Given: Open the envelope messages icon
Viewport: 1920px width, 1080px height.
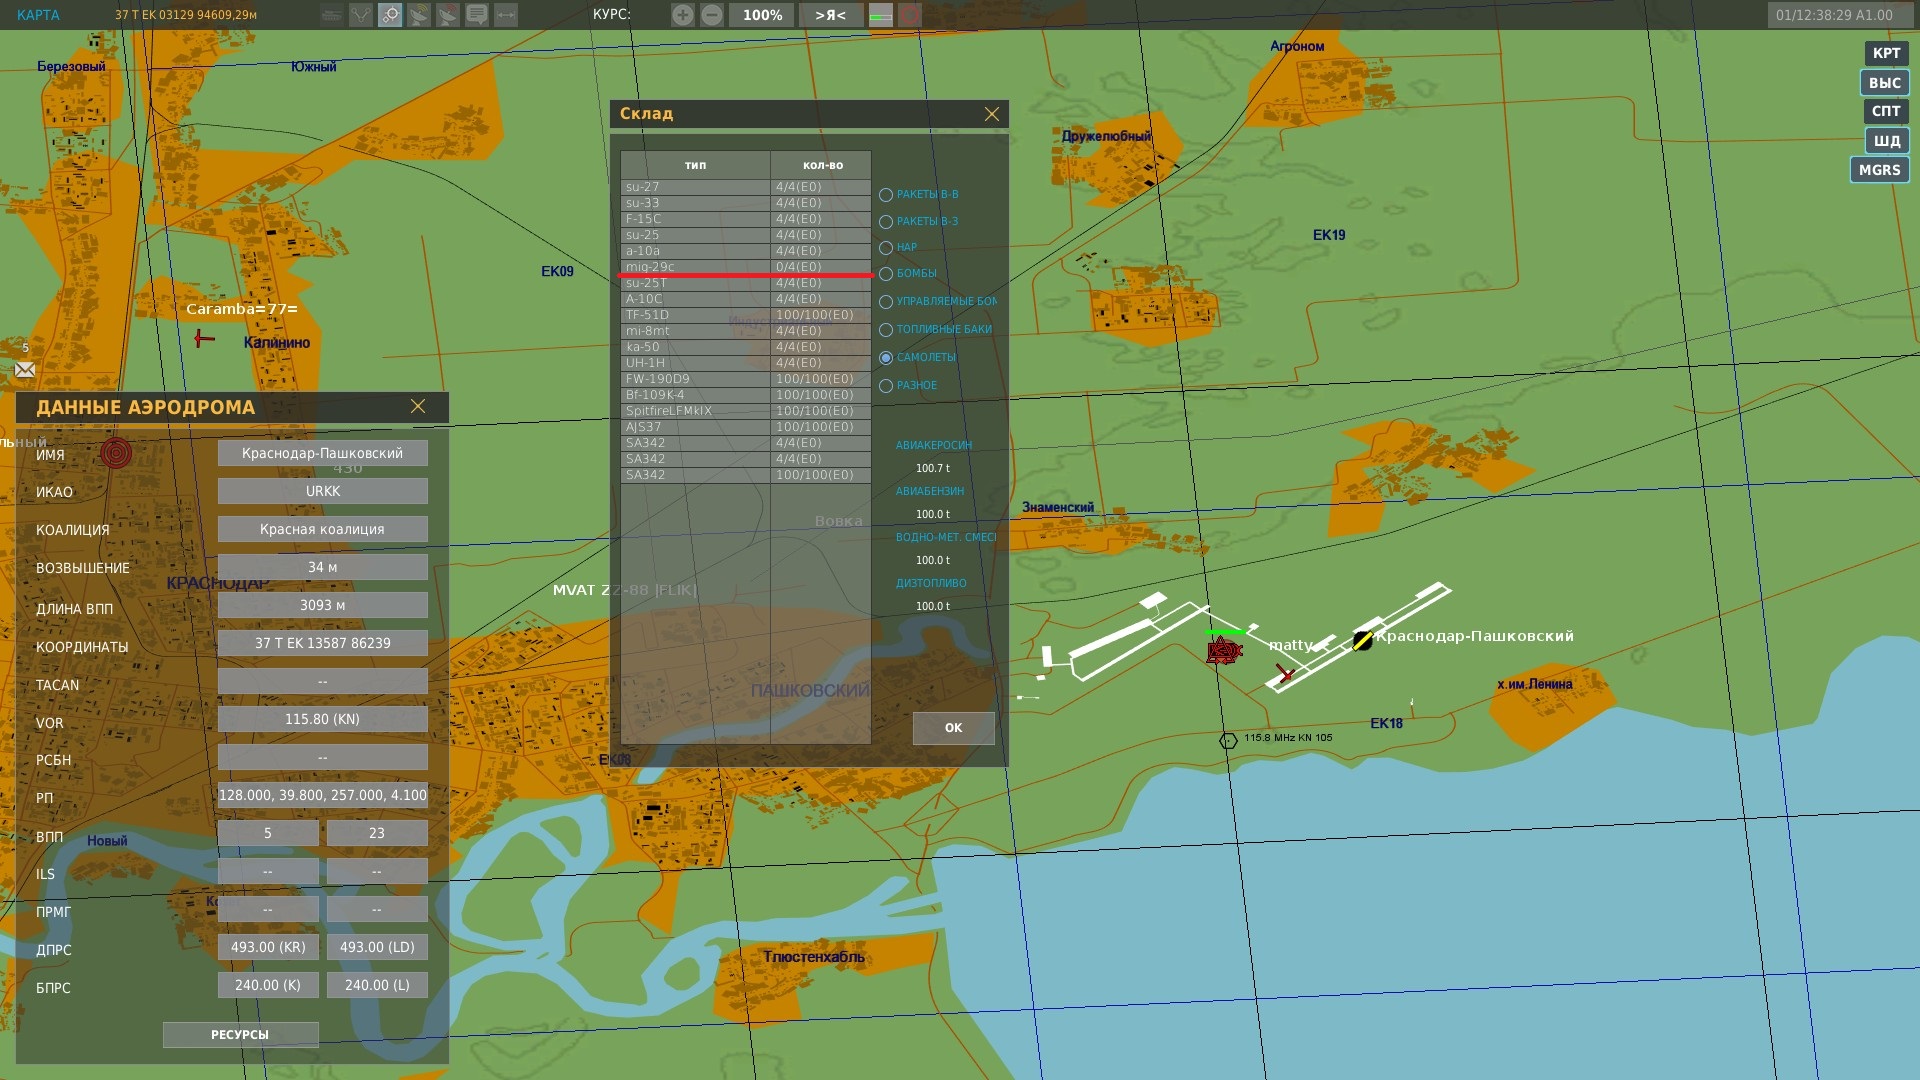Looking at the screenshot, I should click(25, 370).
